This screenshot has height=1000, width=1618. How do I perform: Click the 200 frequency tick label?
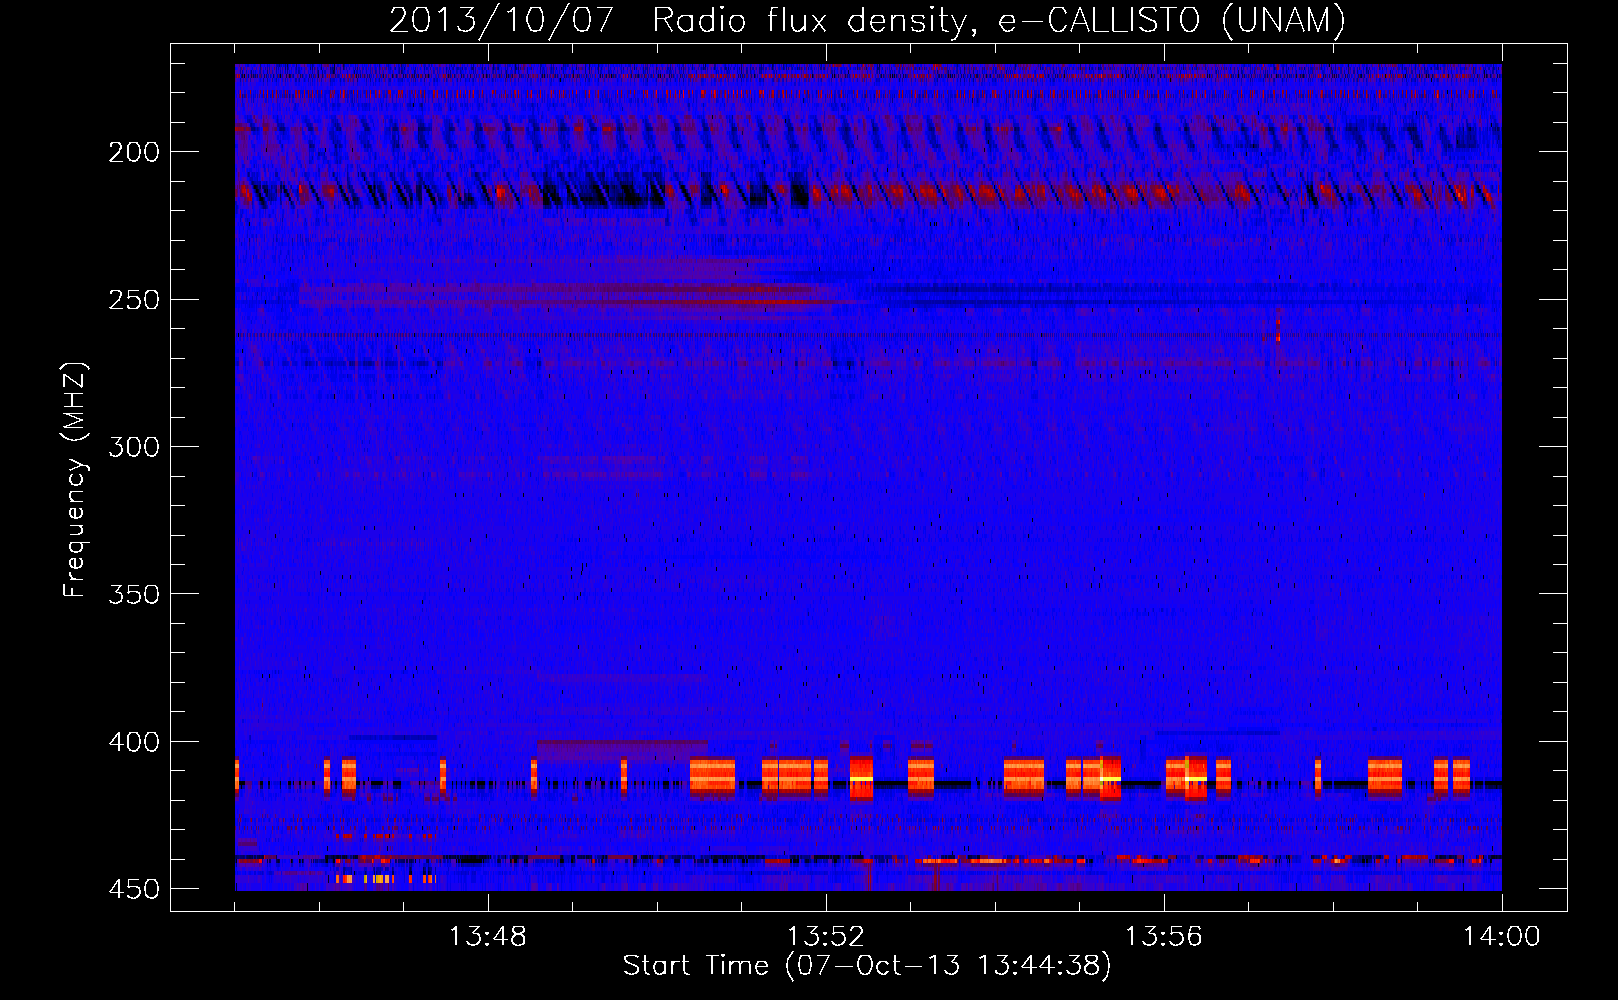pyautogui.click(x=134, y=152)
